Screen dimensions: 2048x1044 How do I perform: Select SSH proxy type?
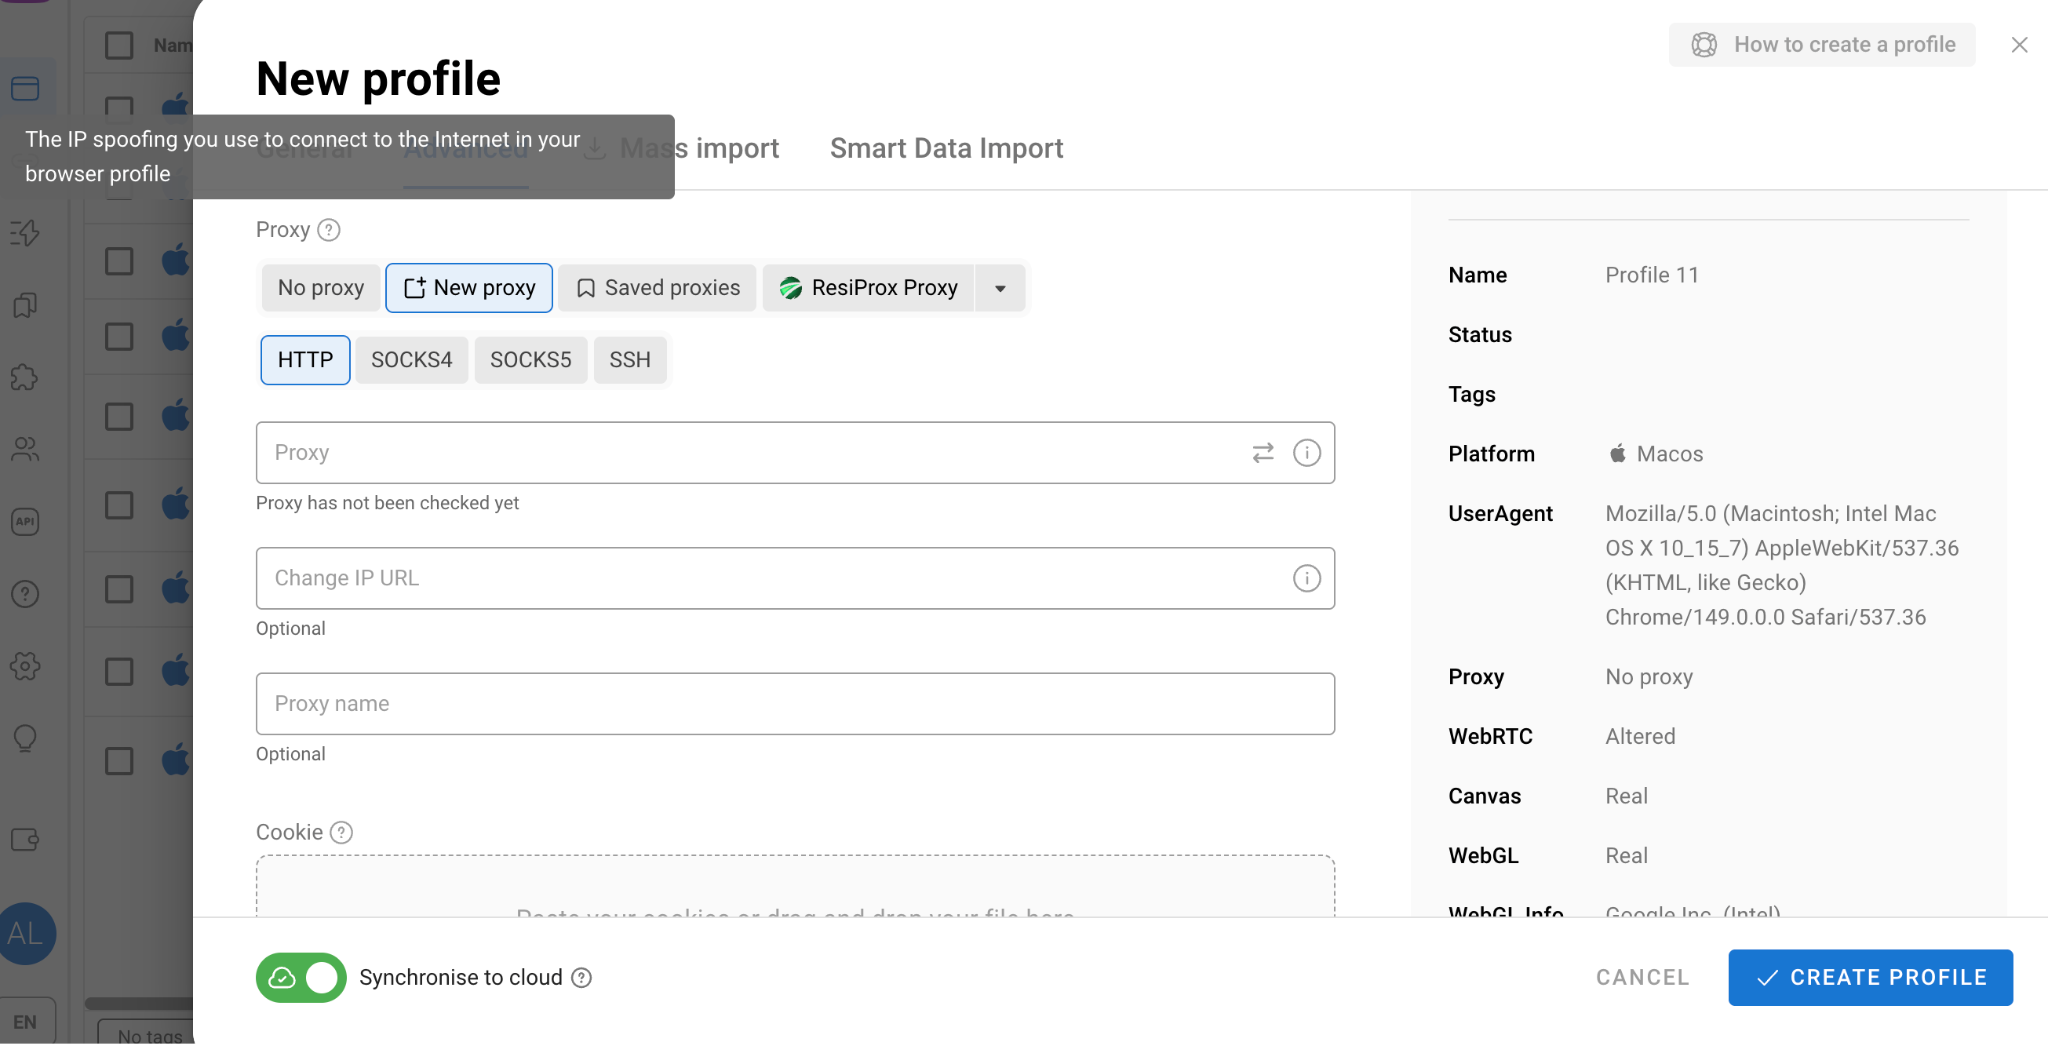(630, 360)
